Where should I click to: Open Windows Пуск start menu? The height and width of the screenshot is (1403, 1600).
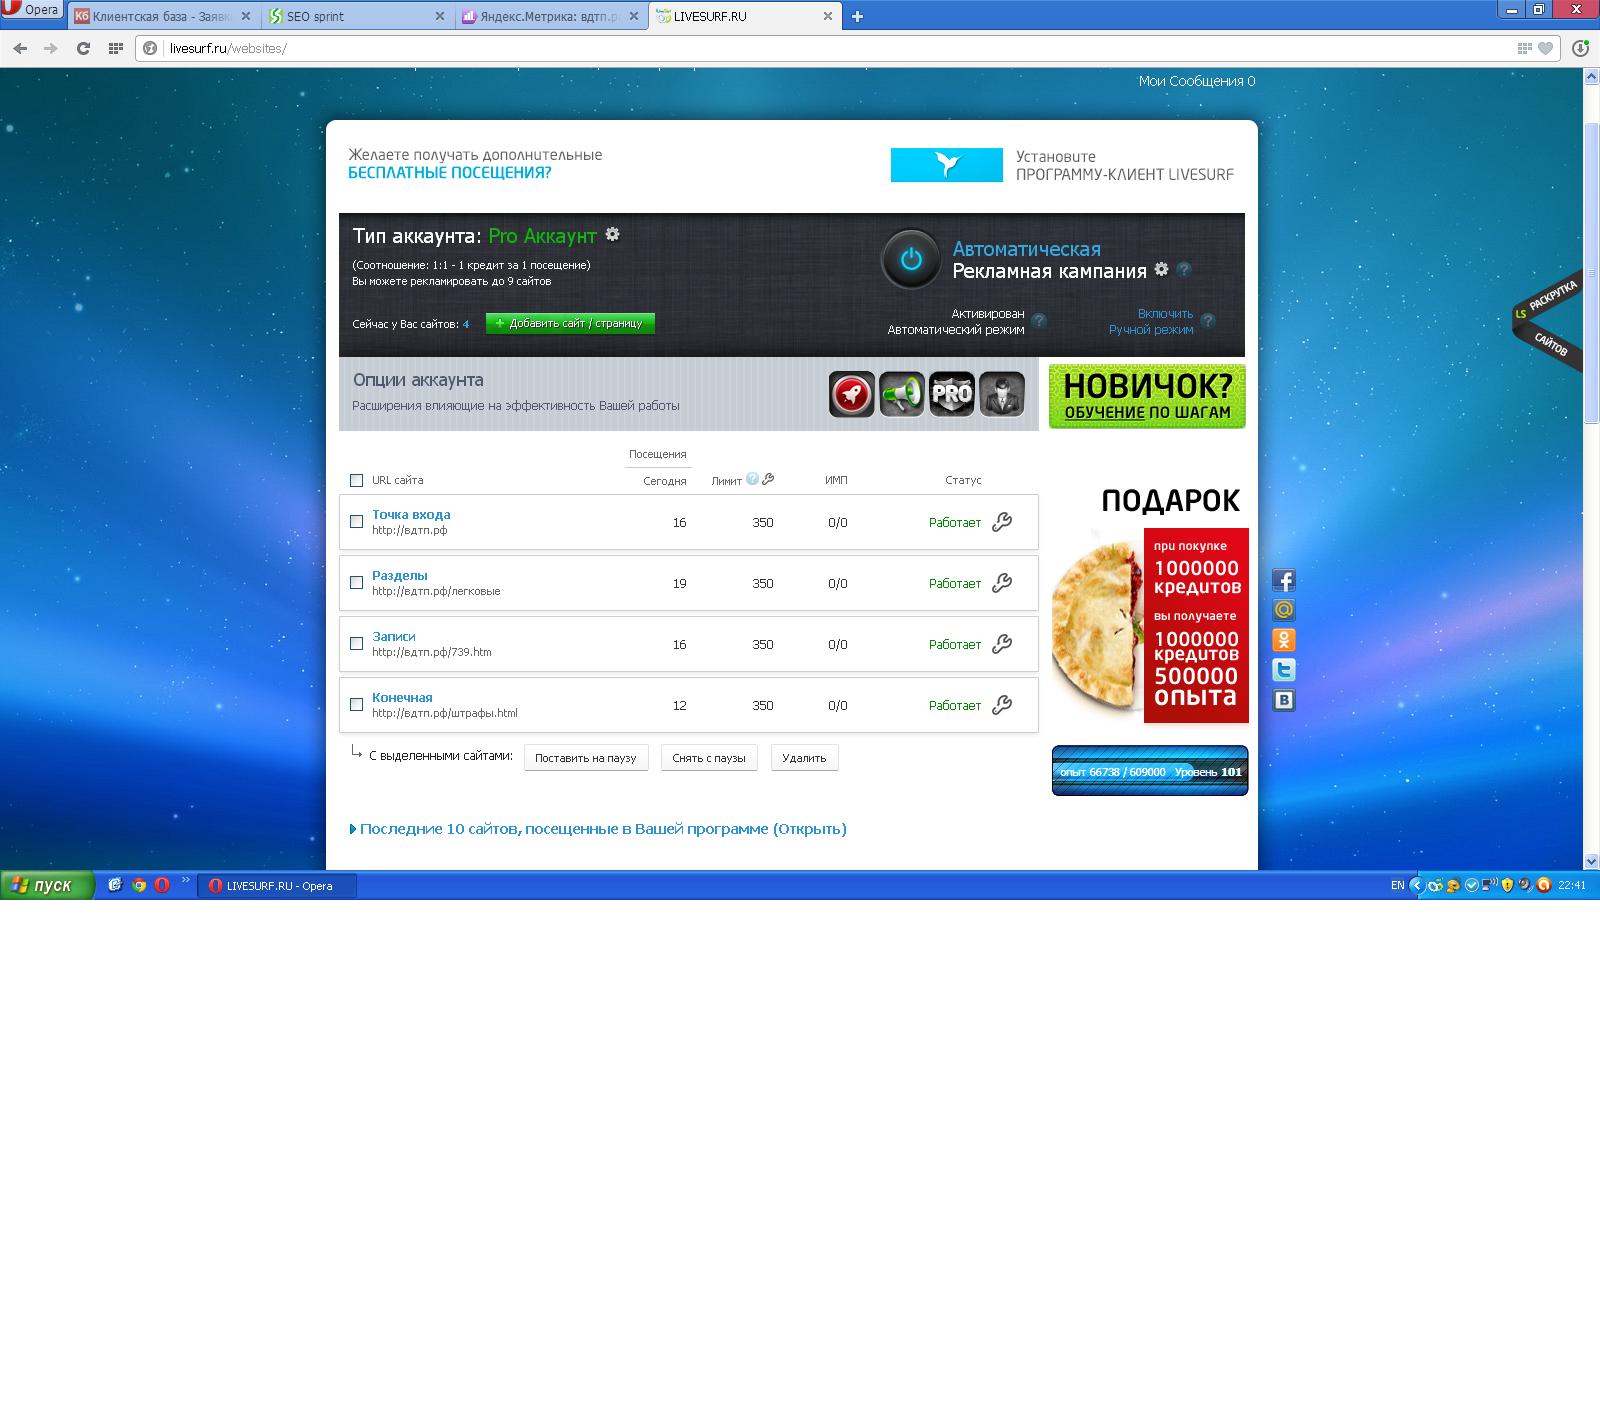(x=47, y=885)
